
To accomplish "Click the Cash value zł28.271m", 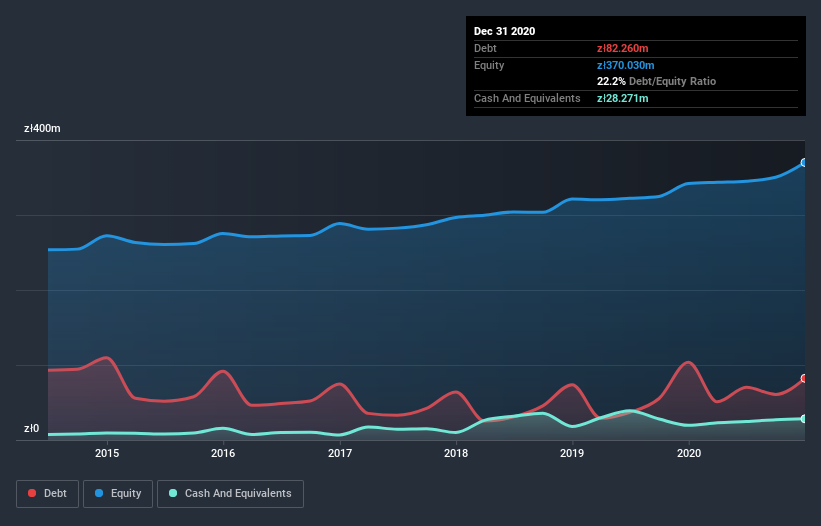I will [x=623, y=98].
